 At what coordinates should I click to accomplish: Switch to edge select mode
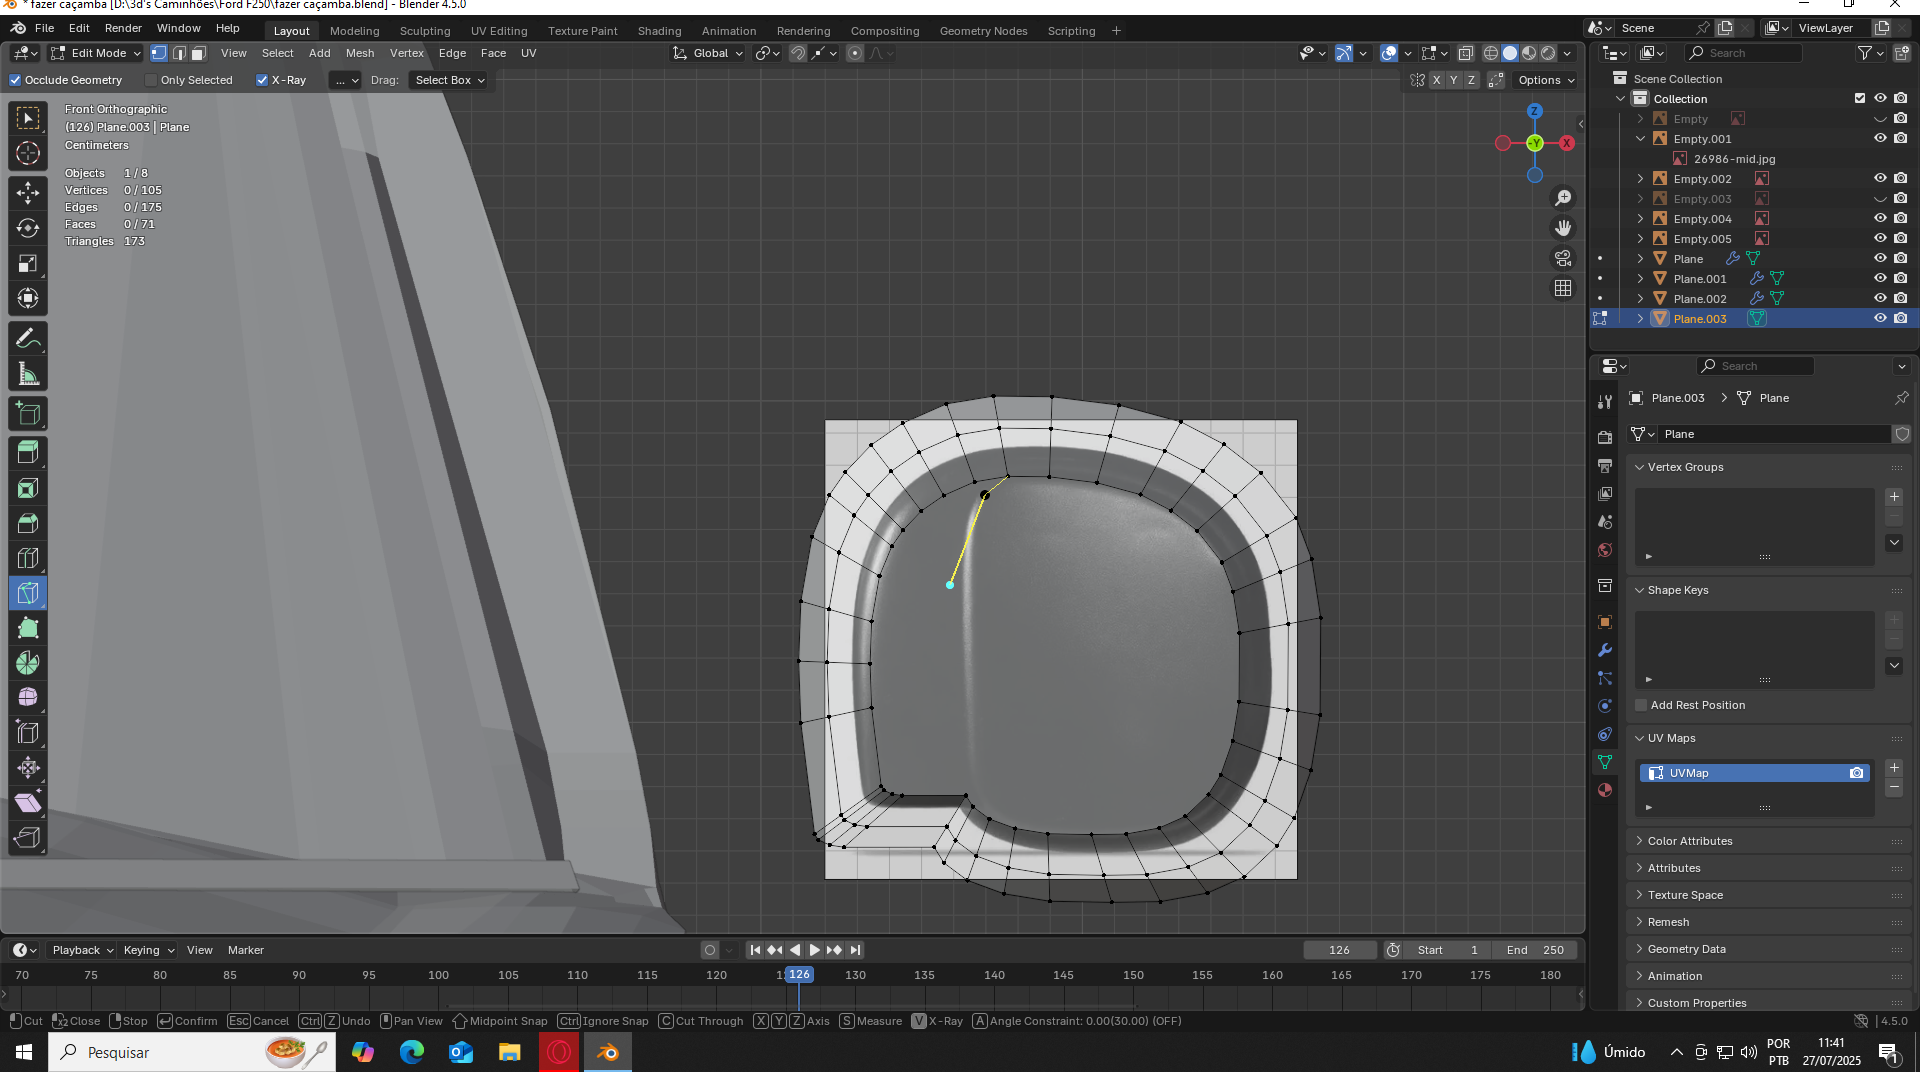(179, 53)
